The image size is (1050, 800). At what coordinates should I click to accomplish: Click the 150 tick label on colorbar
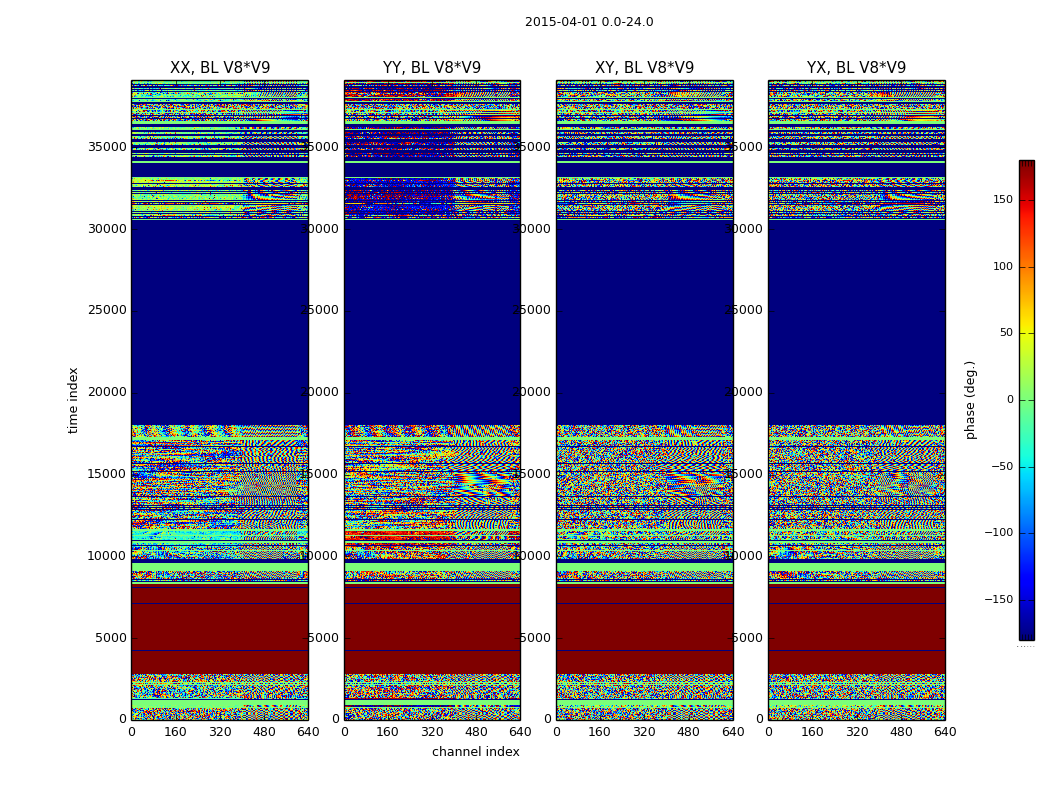1003,199
